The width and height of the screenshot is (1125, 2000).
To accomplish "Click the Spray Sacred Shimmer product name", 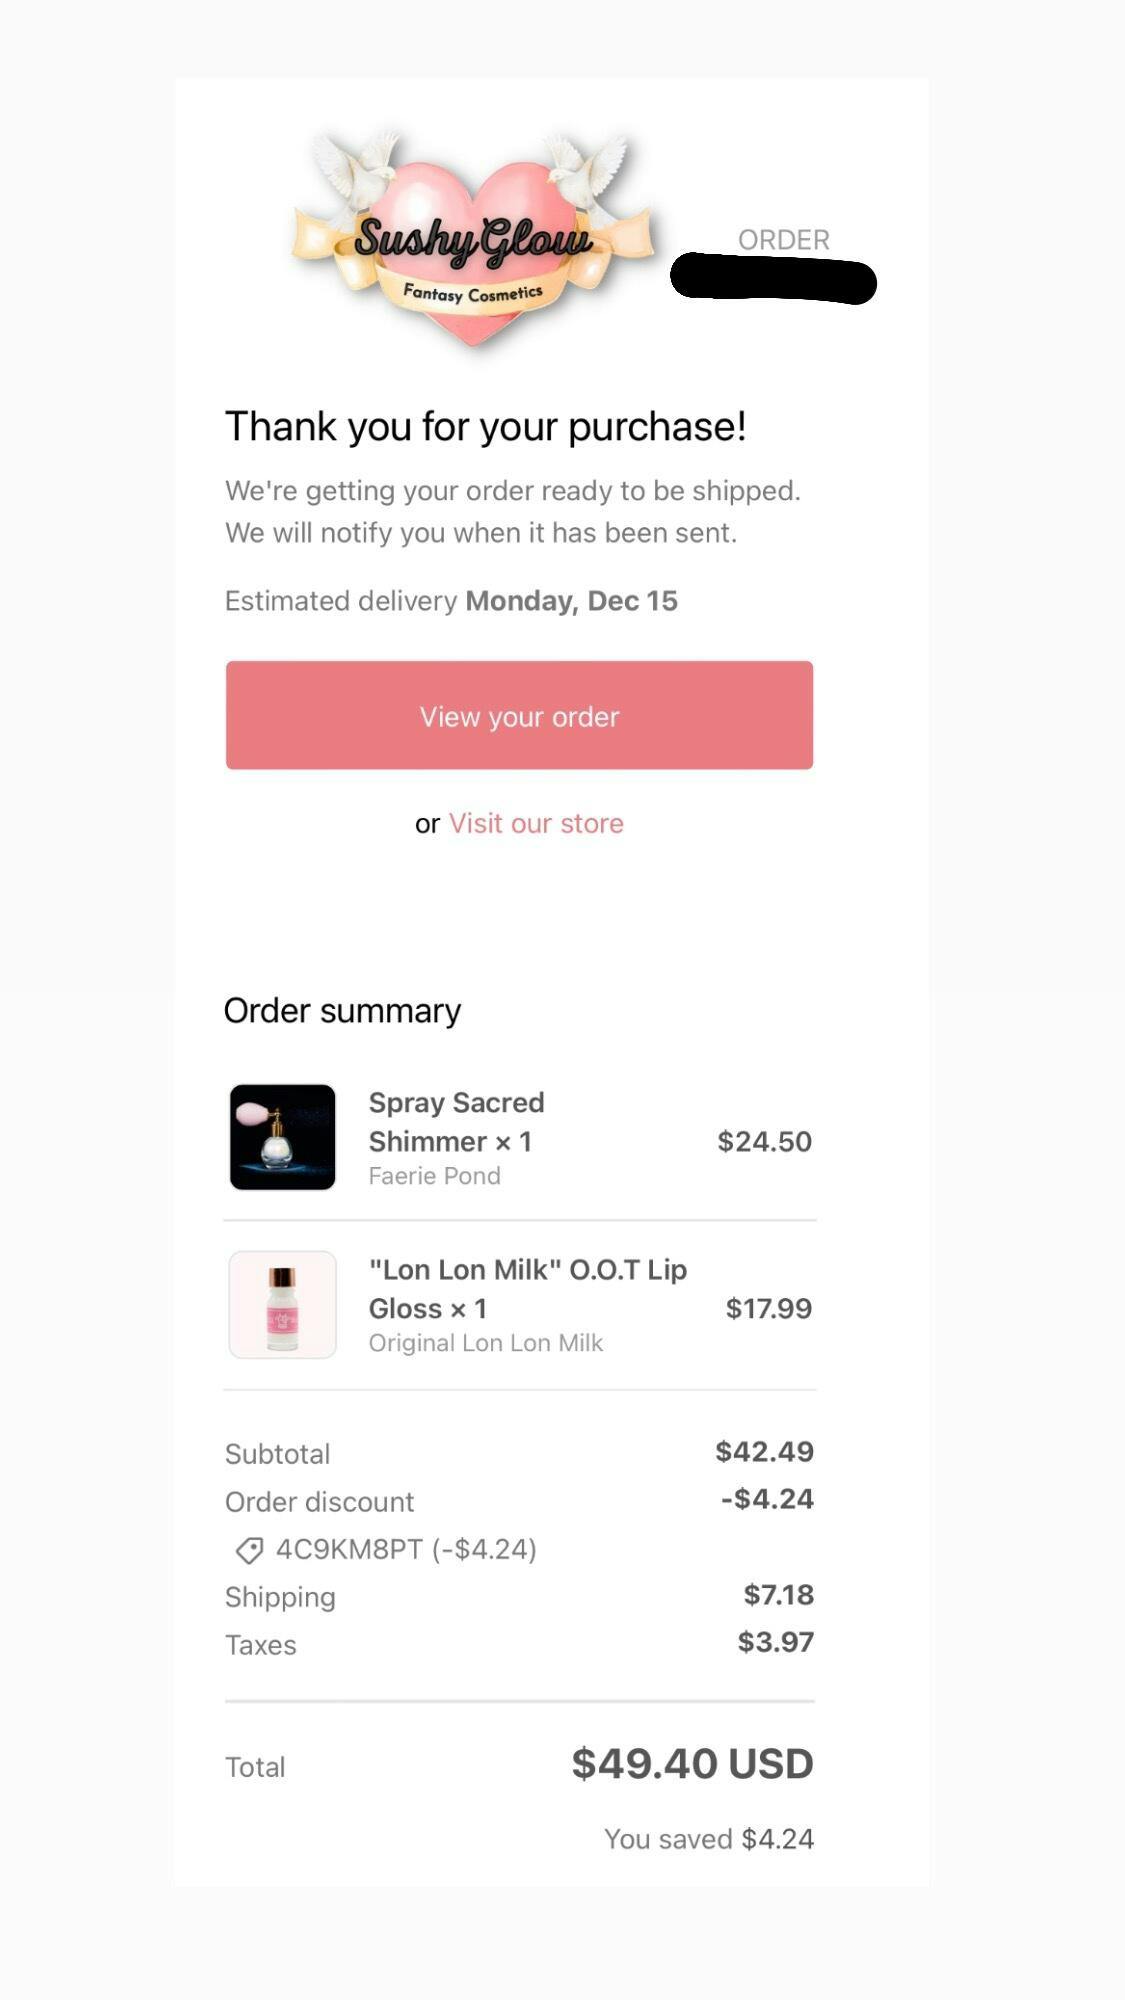I will point(456,1121).
